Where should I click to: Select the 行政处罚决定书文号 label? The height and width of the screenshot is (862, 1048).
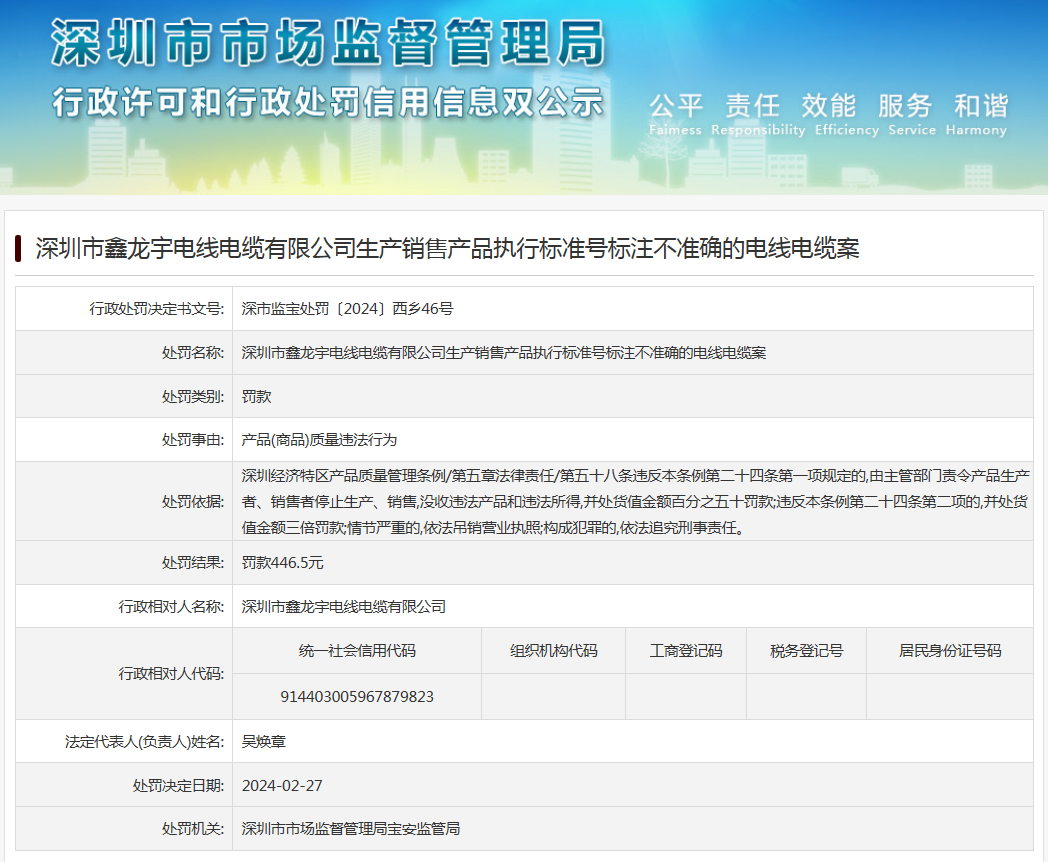coord(156,309)
